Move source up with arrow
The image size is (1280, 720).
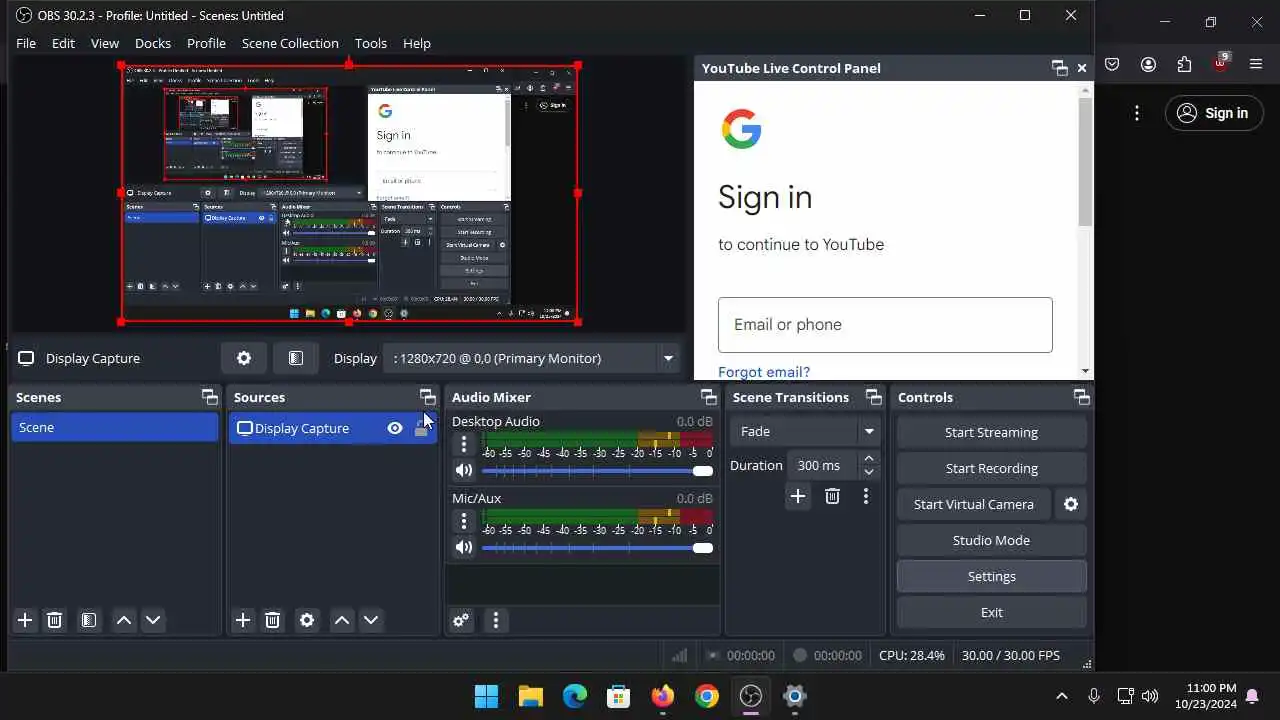click(342, 620)
